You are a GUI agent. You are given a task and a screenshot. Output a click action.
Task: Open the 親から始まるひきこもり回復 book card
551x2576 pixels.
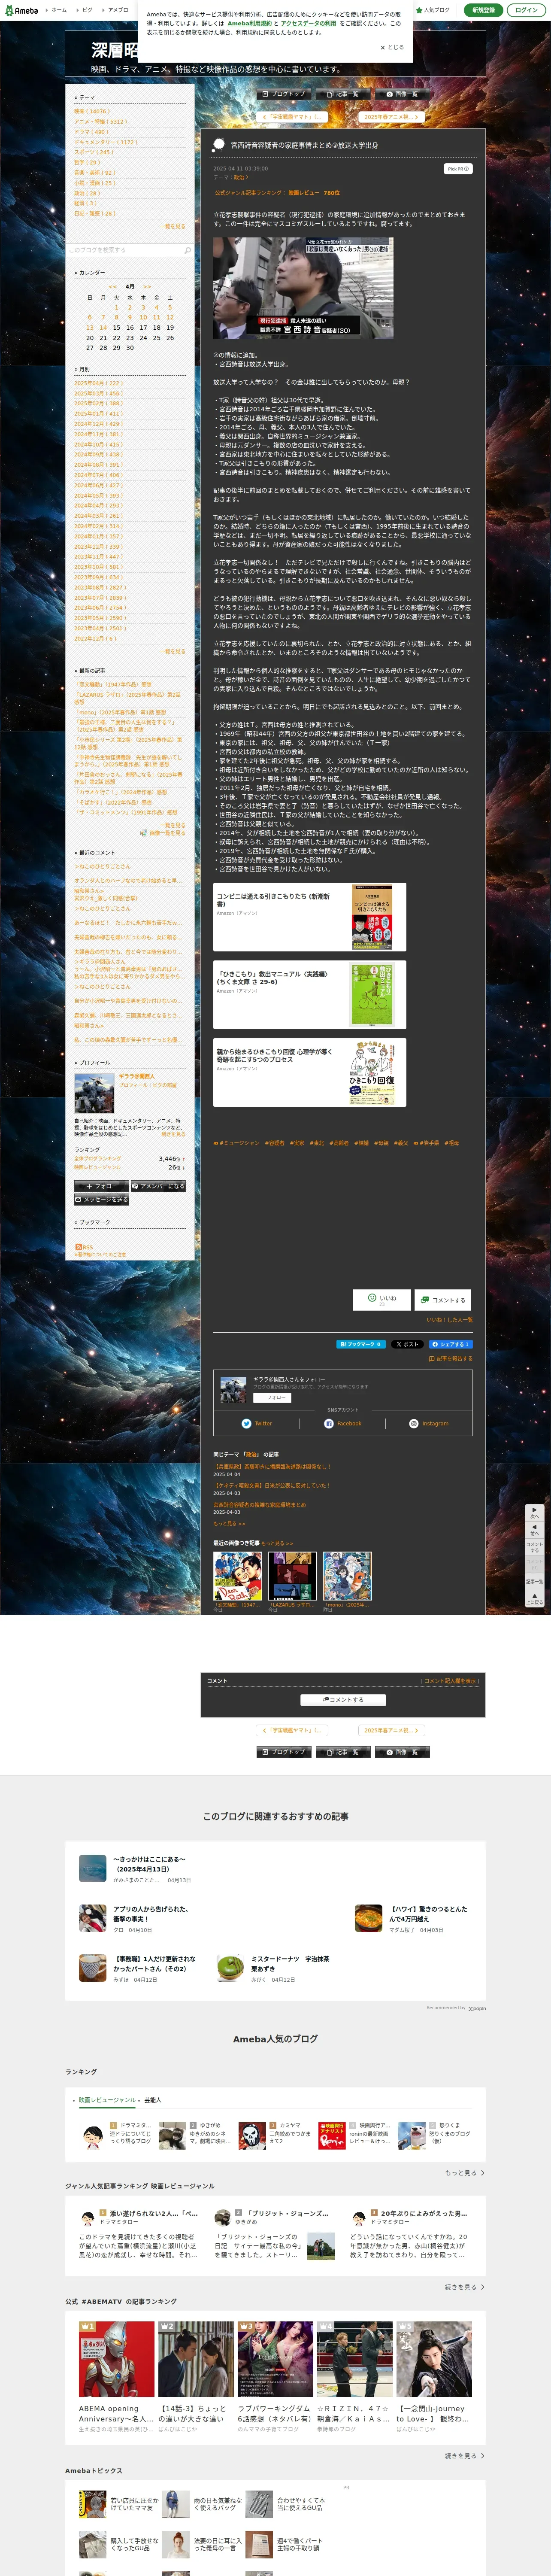309,1072
